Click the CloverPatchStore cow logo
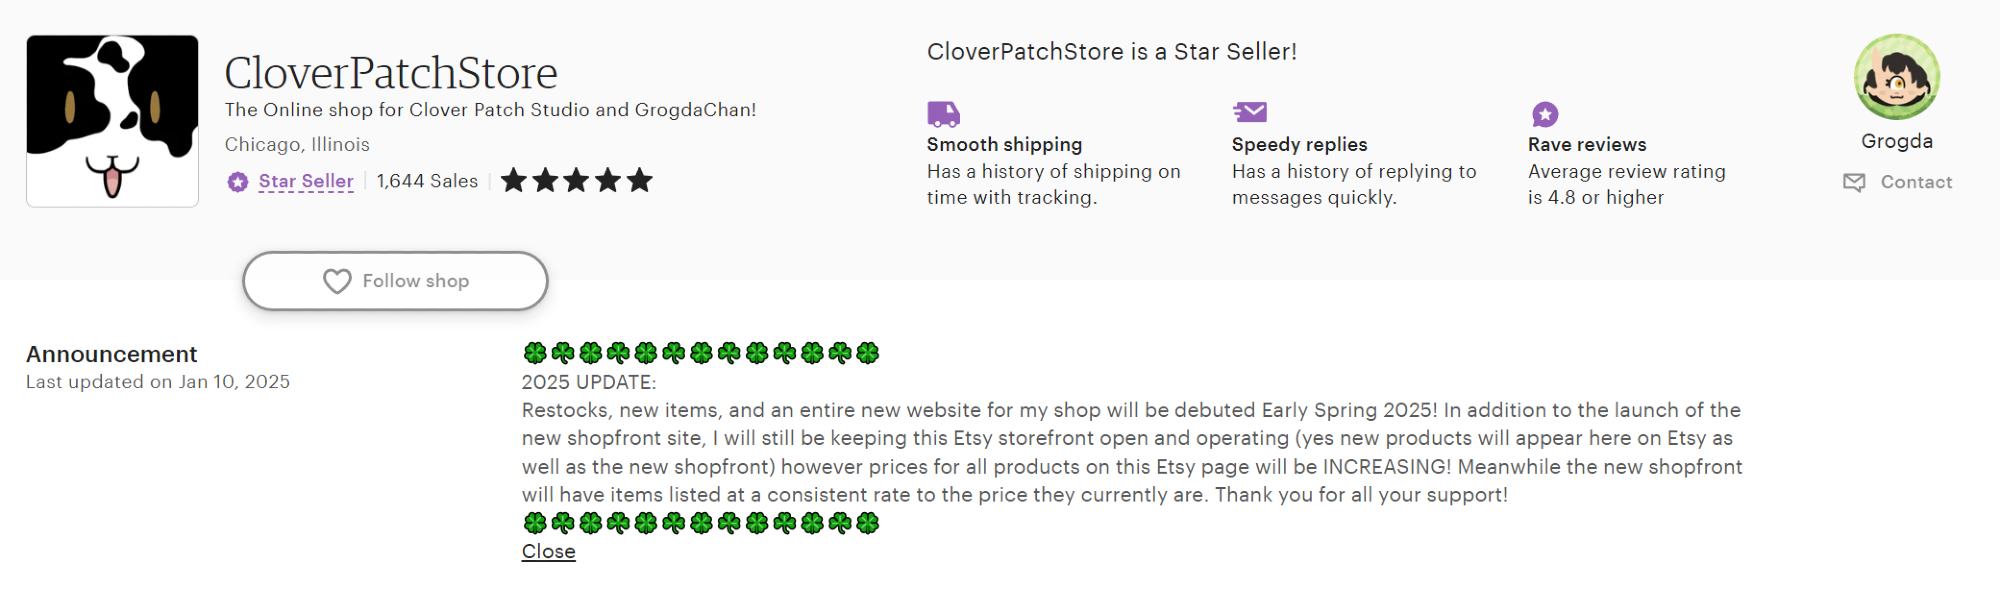 (112, 121)
